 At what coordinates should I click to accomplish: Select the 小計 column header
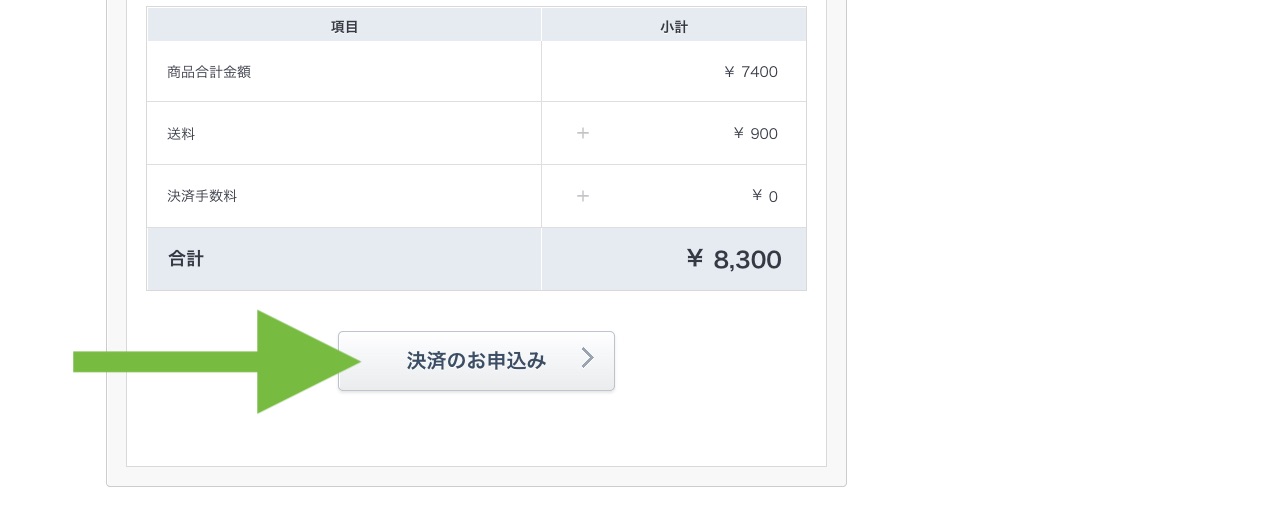[674, 25]
